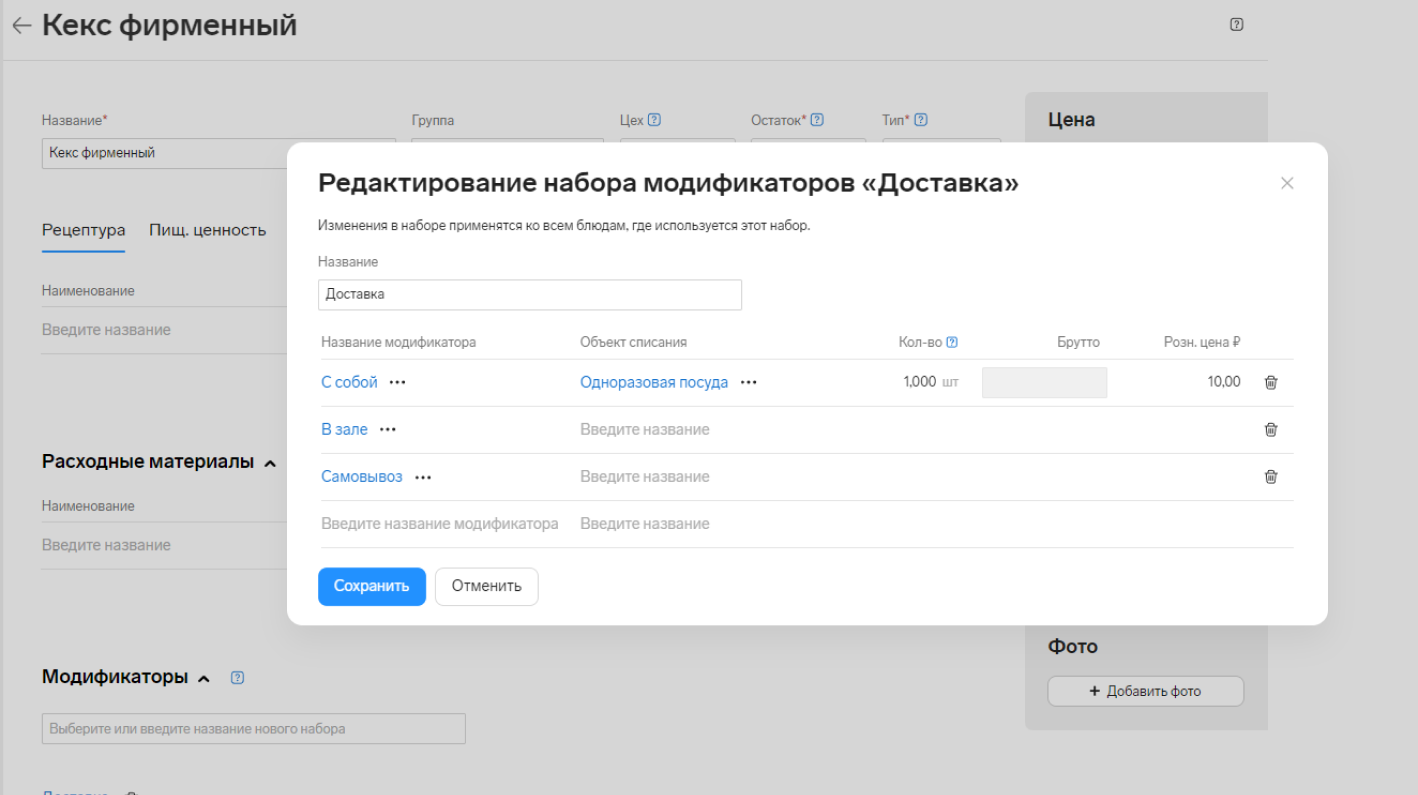Click the 'Добавить фото' button

tap(1146, 691)
